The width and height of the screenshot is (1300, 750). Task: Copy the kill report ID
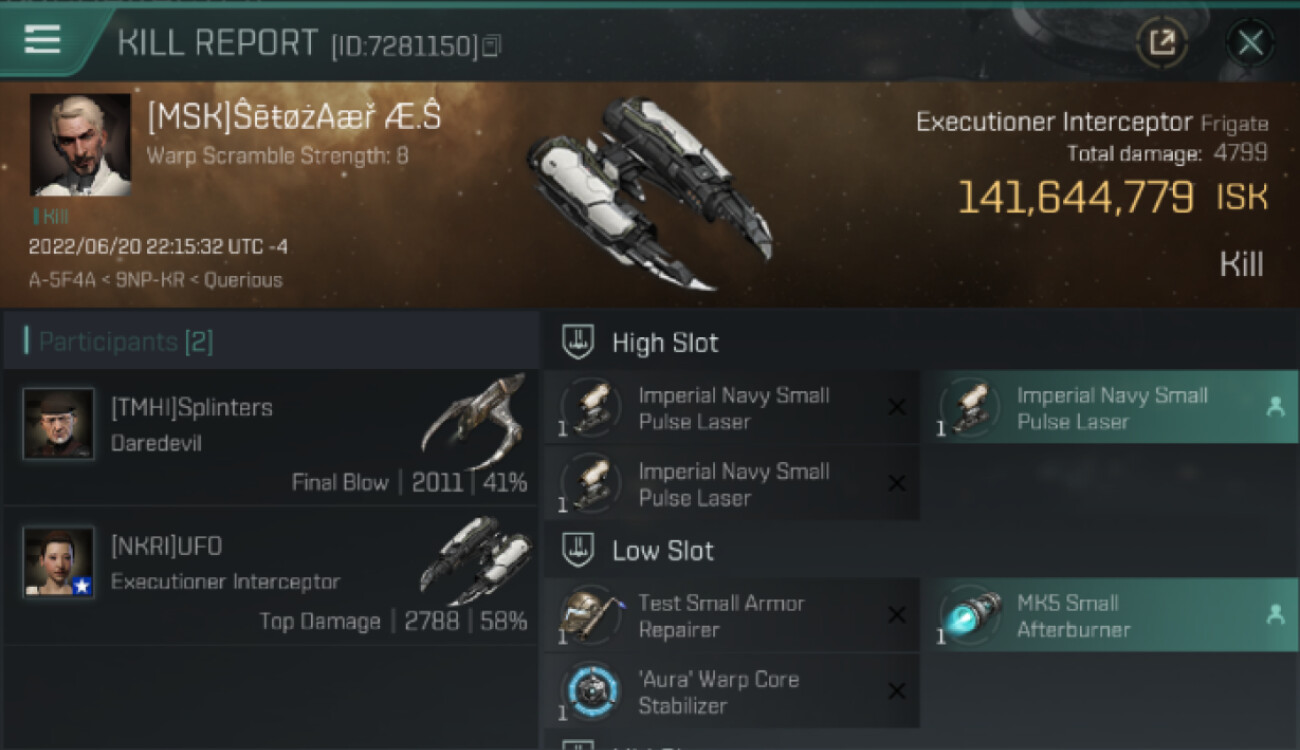coord(491,46)
